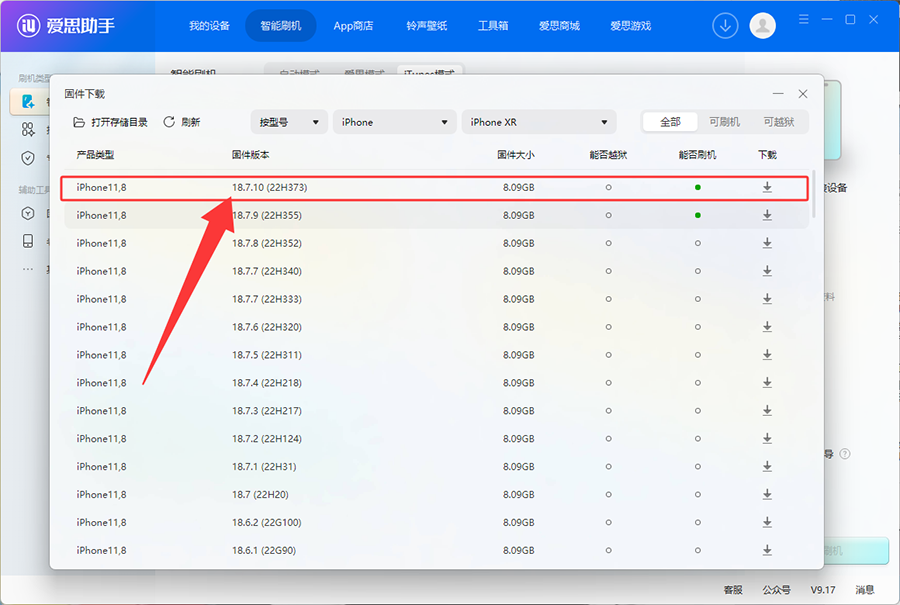900x605 pixels.
Task: Click the help question mark icon
Action: [x=844, y=454]
